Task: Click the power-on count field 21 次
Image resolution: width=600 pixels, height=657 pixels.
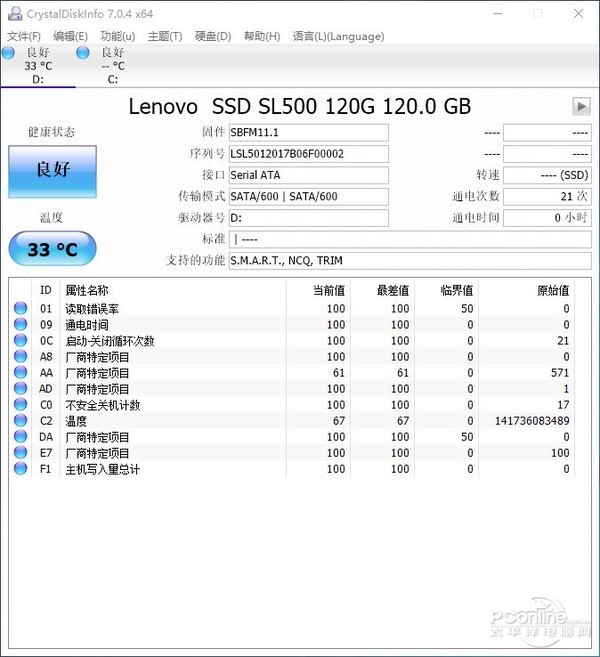Action: point(547,197)
